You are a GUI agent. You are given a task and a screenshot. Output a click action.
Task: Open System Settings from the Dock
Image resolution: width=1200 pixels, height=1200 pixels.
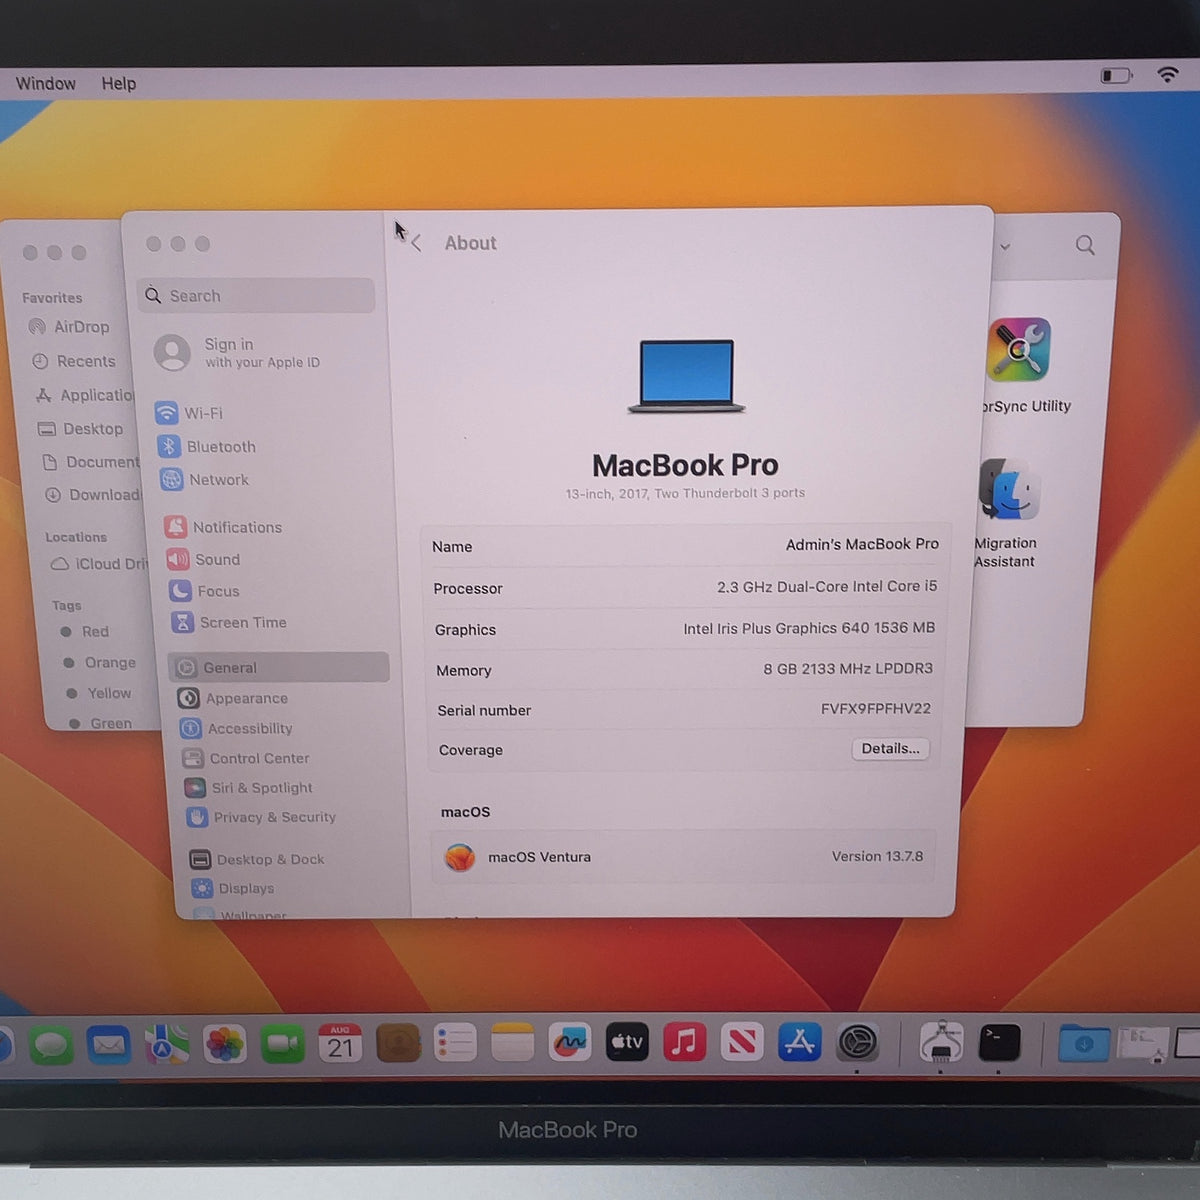tap(857, 1043)
